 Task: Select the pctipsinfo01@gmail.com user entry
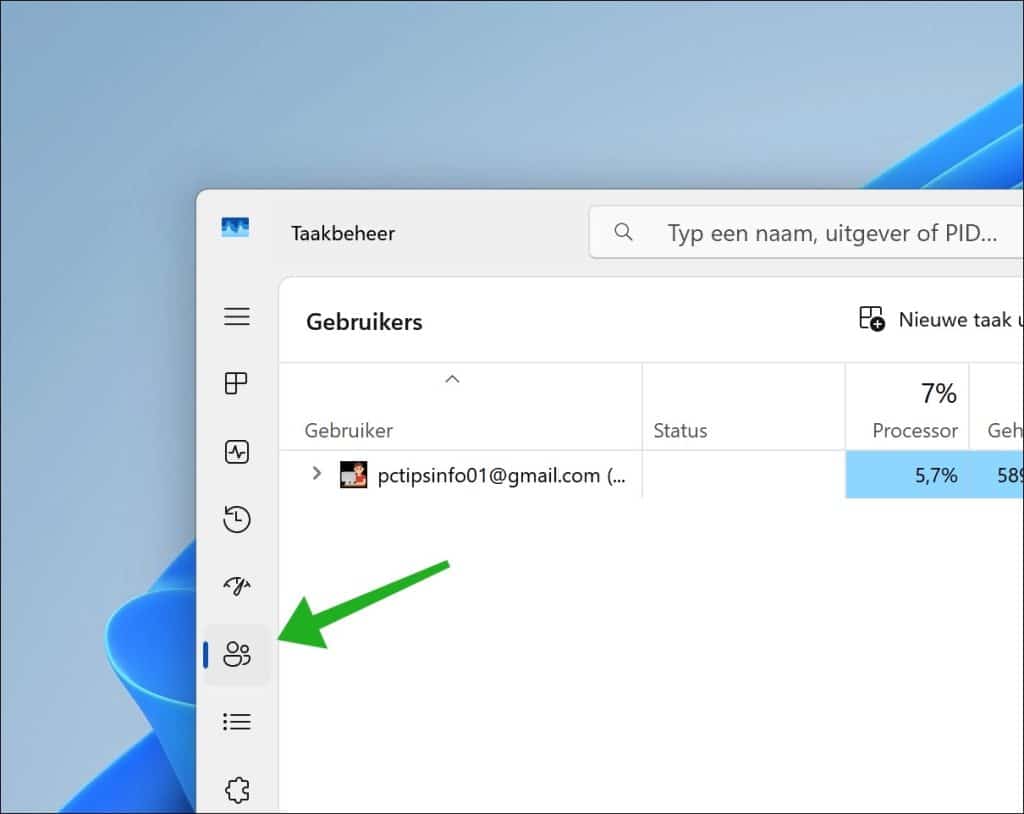tap(502, 475)
